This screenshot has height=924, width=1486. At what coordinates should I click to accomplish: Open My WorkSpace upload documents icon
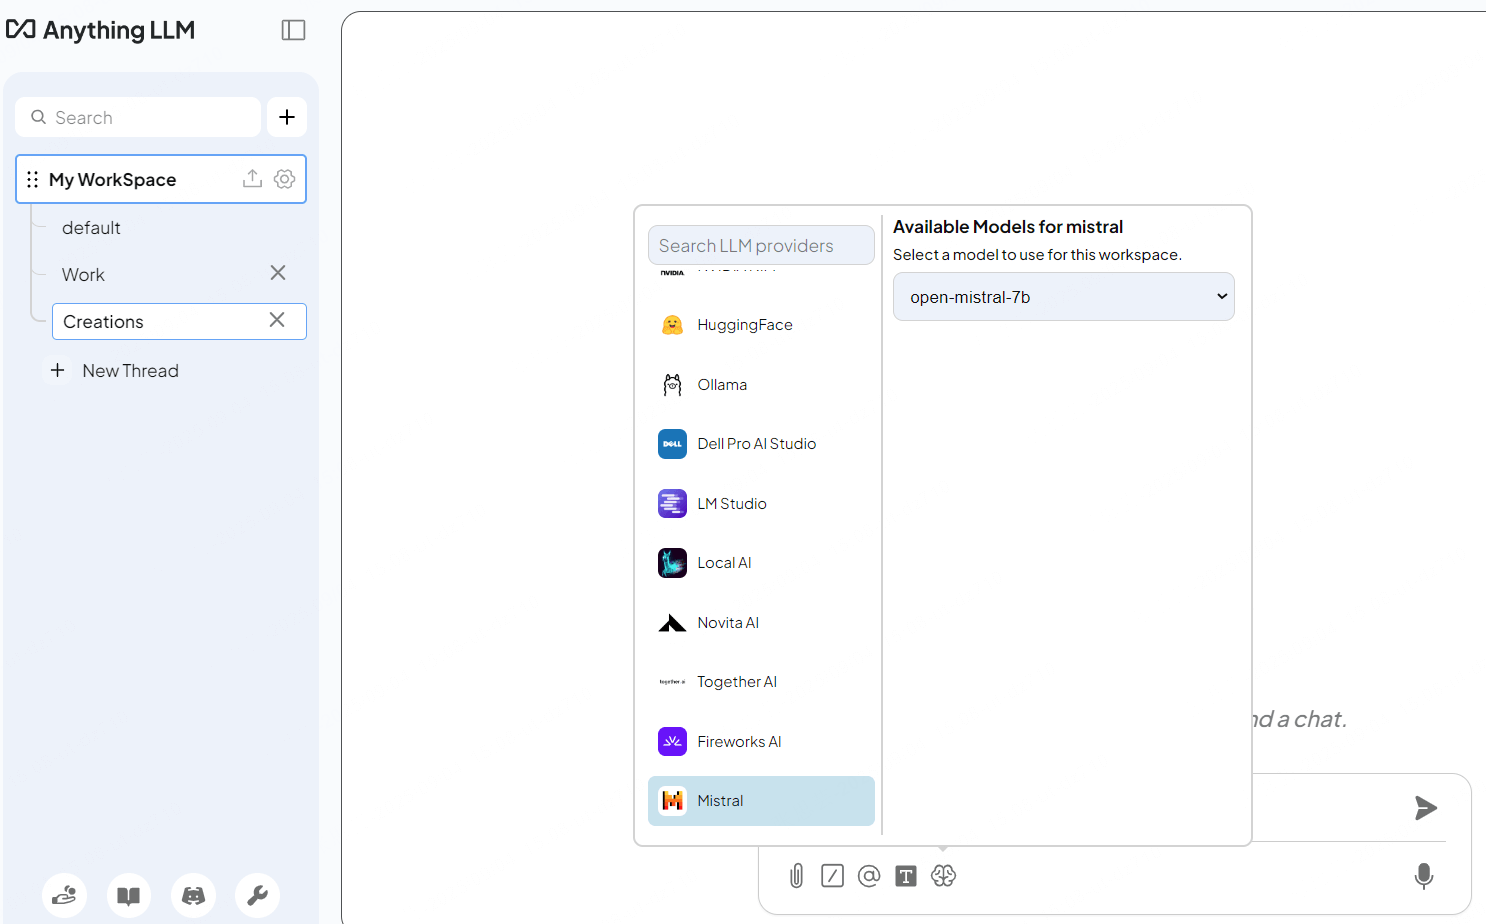(252, 178)
